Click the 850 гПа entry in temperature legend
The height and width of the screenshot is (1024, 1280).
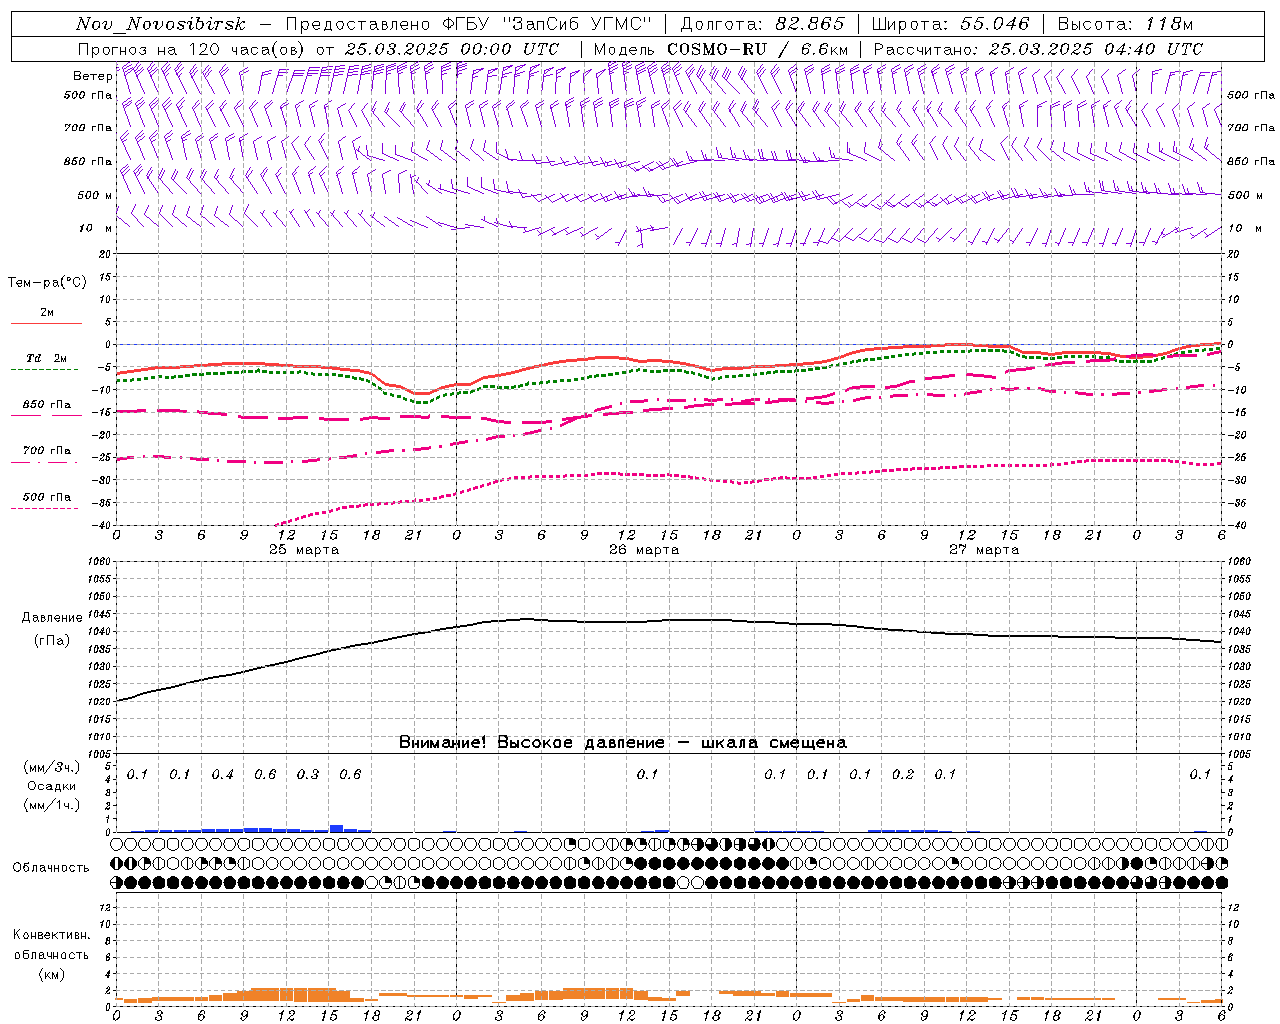coord(47,405)
